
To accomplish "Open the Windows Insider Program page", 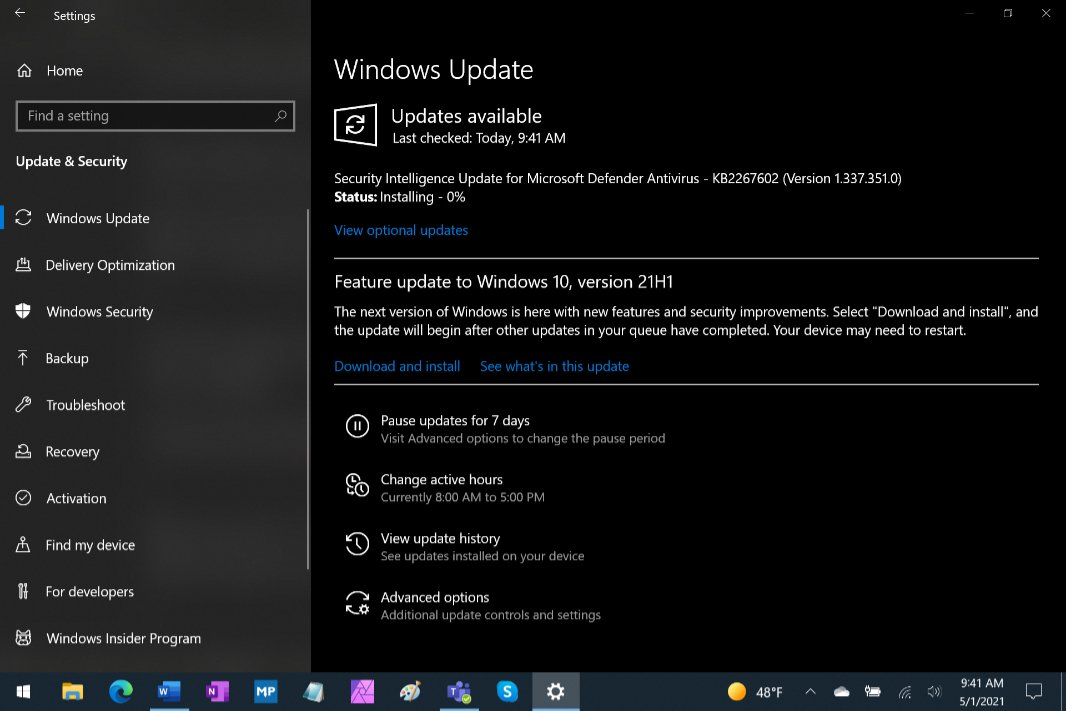I will coord(124,638).
